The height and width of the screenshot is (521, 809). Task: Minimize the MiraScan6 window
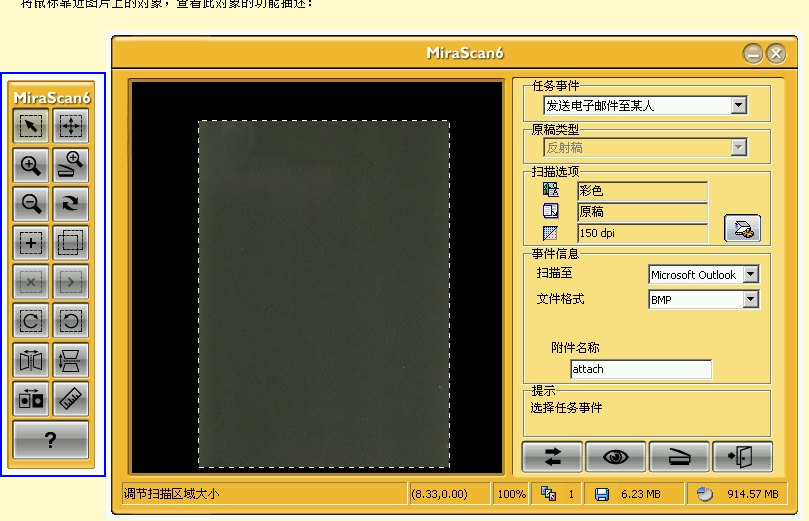[753, 54]
